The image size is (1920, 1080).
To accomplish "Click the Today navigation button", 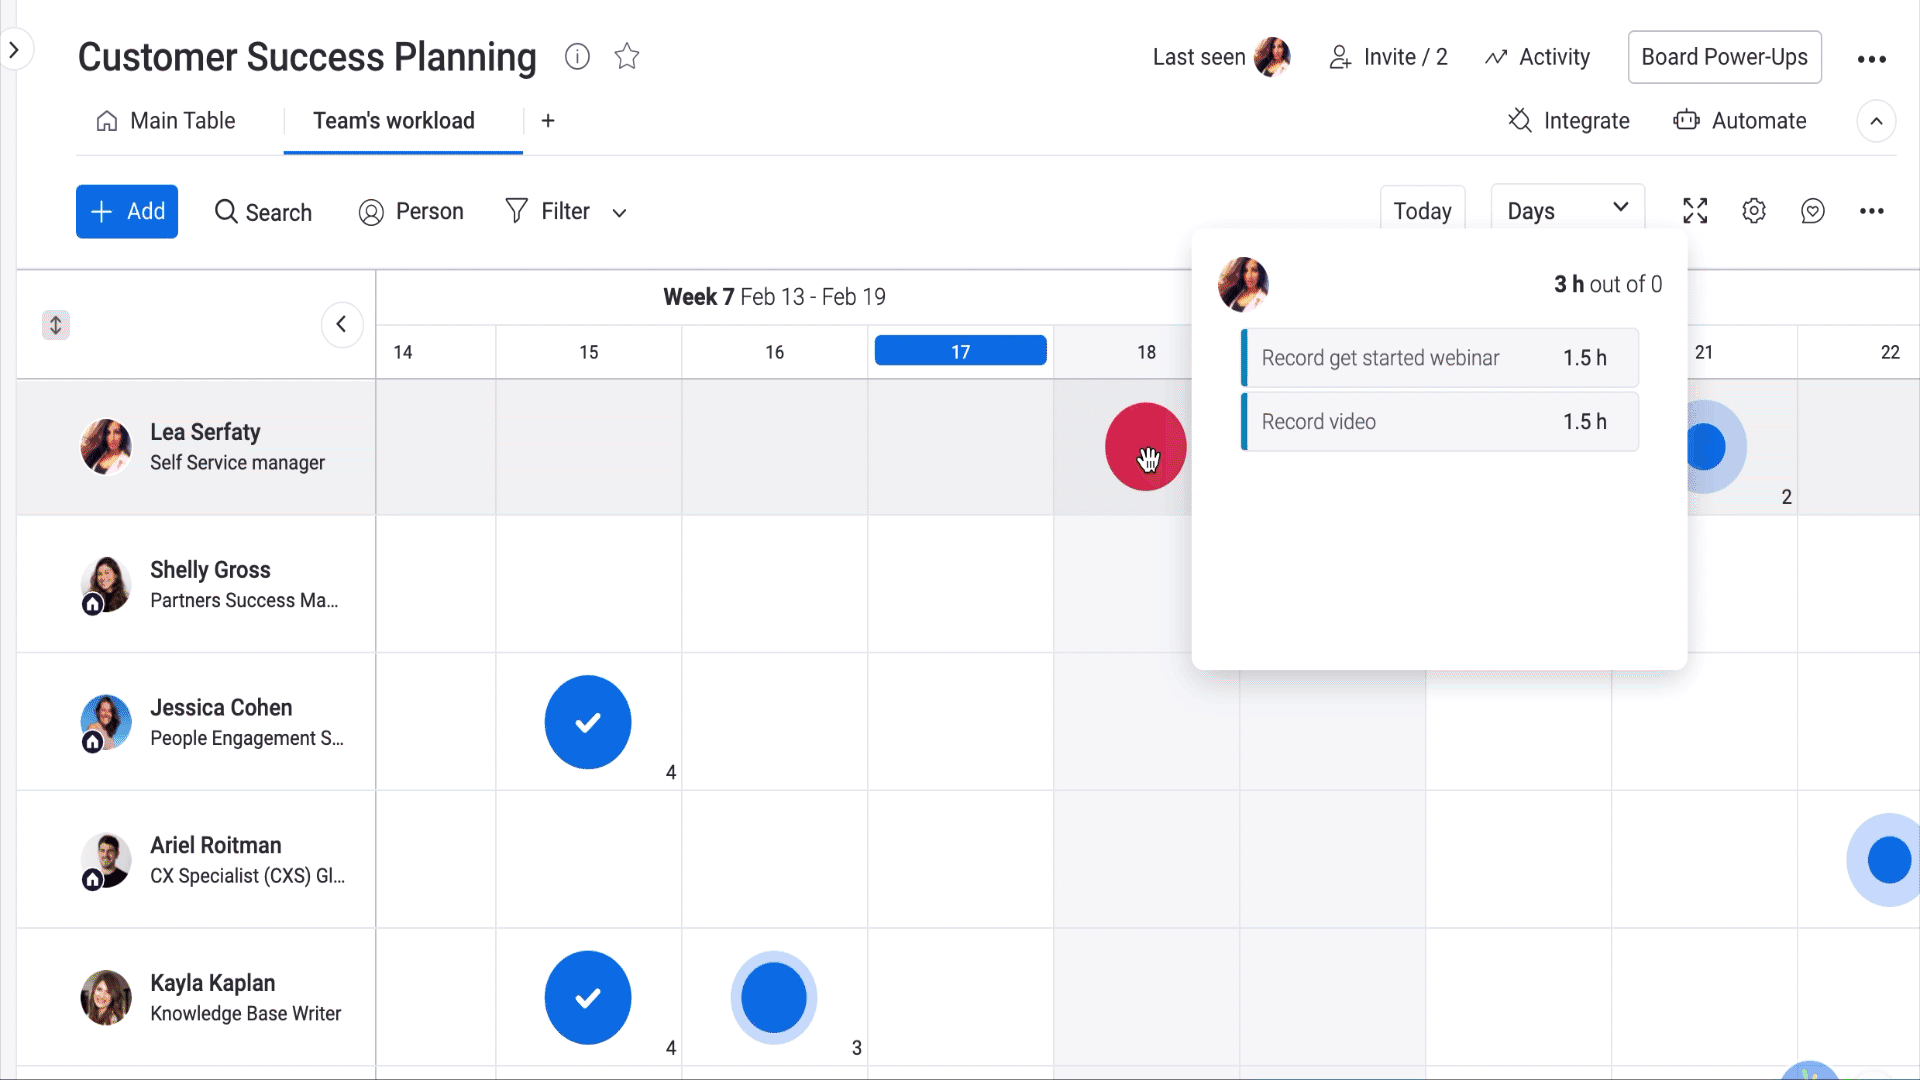I will pyautogui.click(x=1422, y=210).
